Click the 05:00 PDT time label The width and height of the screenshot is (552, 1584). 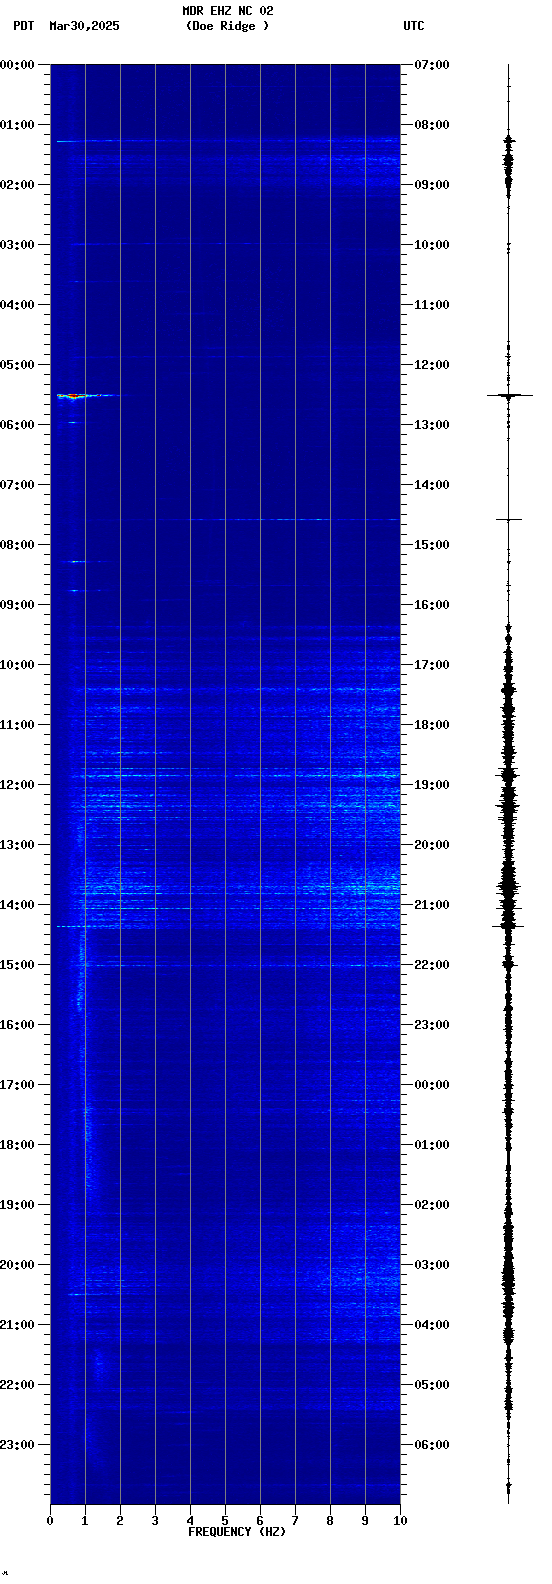click(x=17, y=365)
